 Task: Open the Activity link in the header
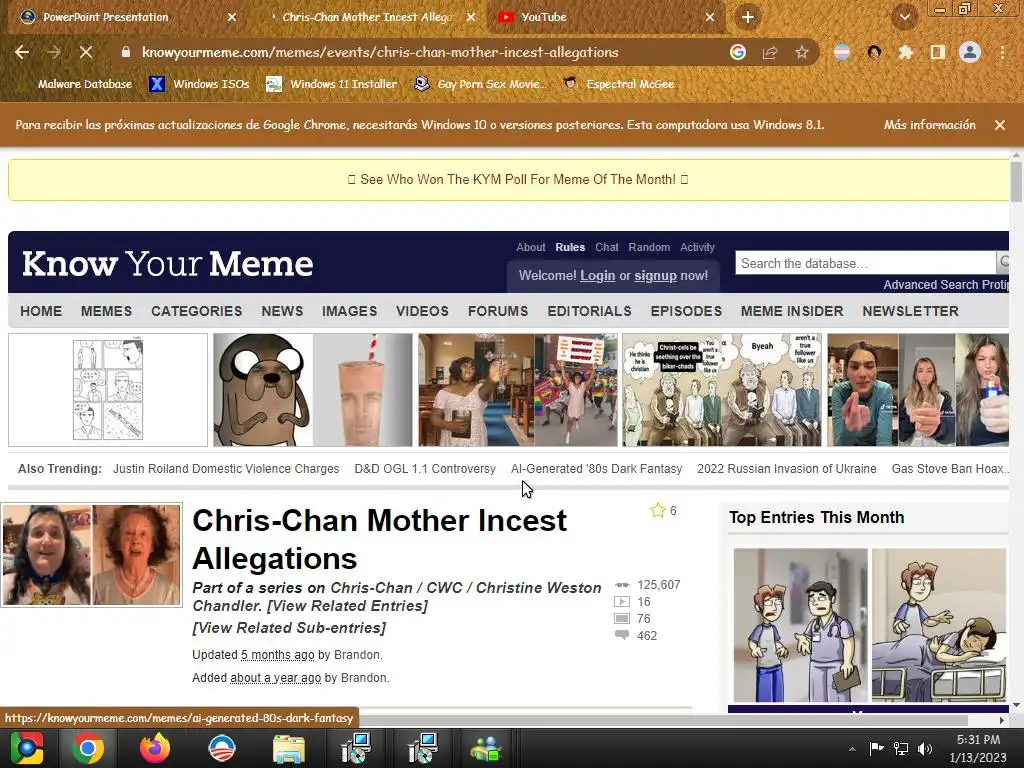click(x=697, y=248)
